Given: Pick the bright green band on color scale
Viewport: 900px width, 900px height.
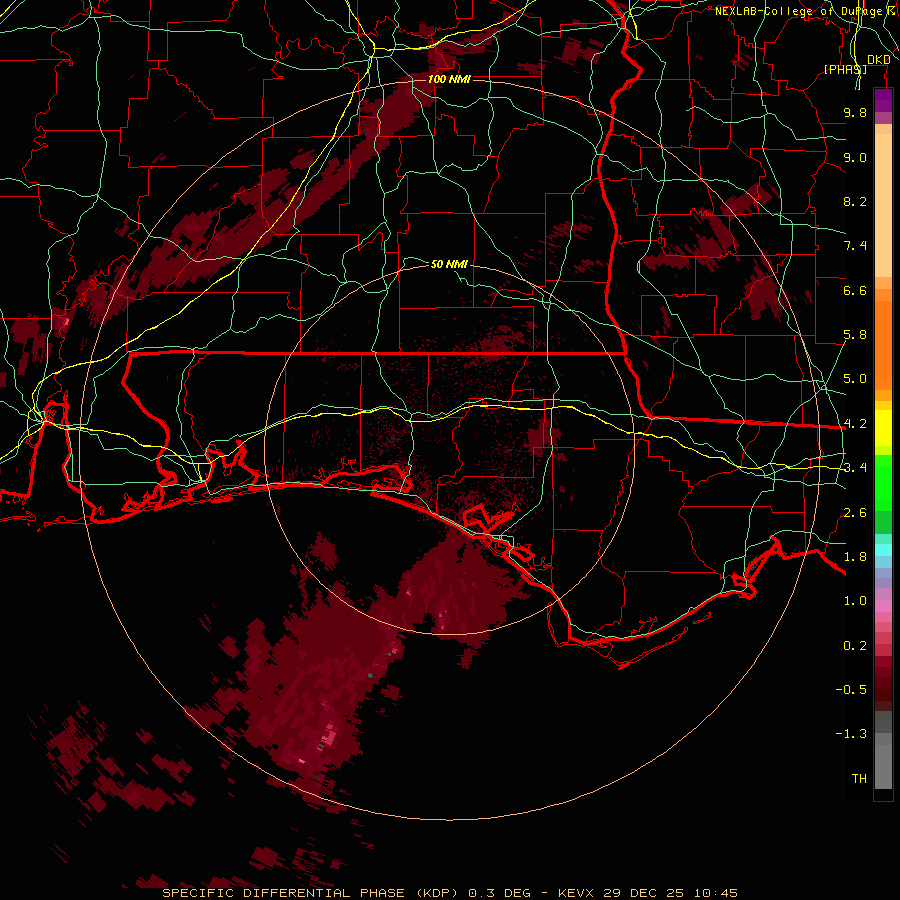Looking at the screenshot, I should tap(883, 483).
